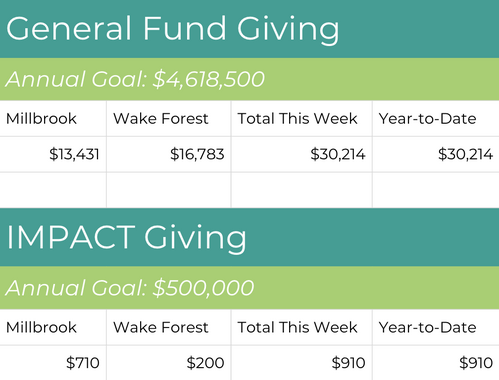
Task: Select the Annual Goal $4,618,500 banner
Action: pos(249,79)
